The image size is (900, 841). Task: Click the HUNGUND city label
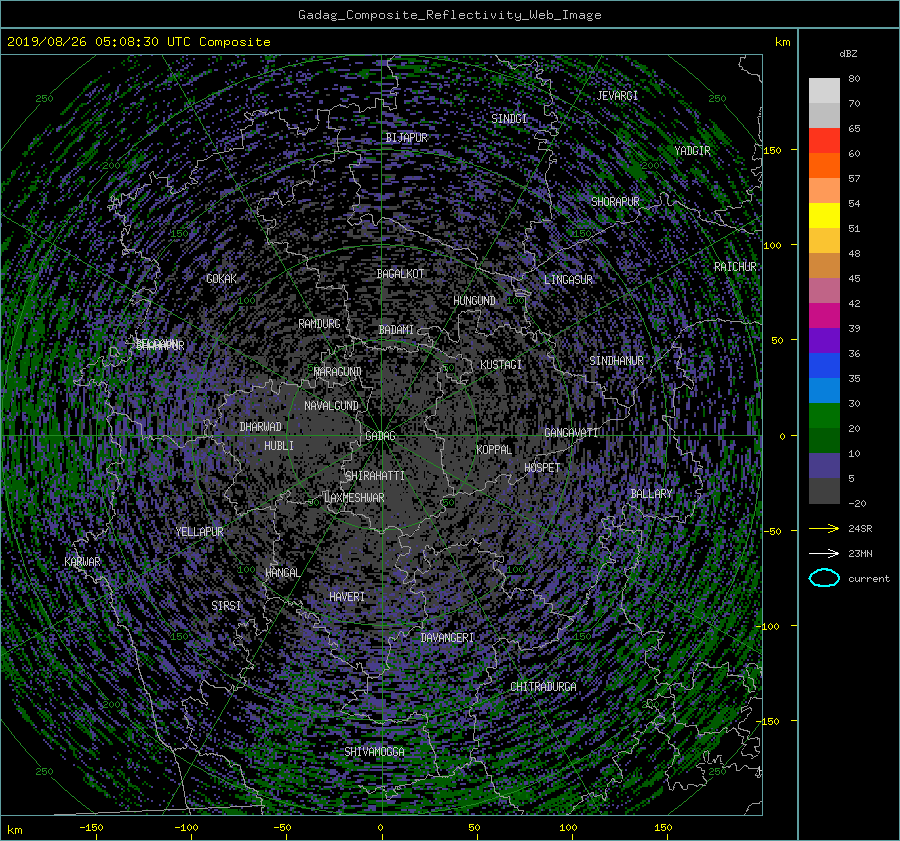pyautogui.click(x=474, y=301)
